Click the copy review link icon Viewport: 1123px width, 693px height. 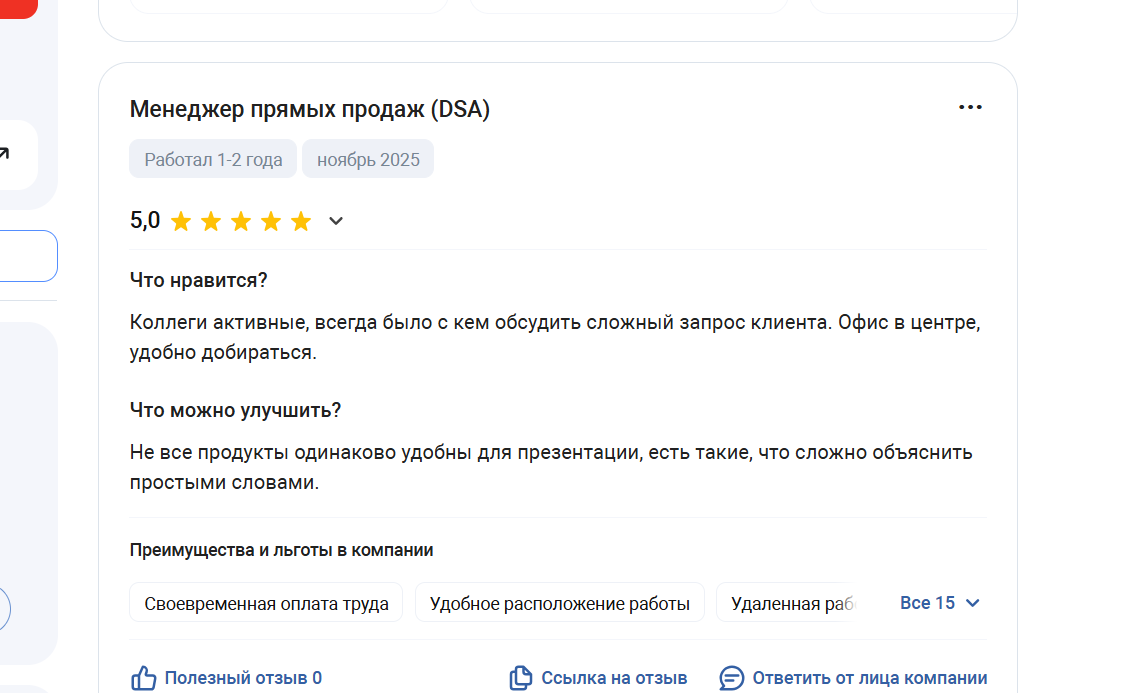pos(521,678)
